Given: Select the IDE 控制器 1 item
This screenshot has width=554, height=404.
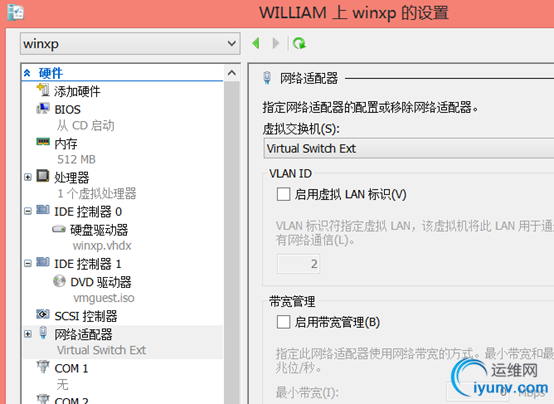Looking at the screenshot, I should 88,264.
